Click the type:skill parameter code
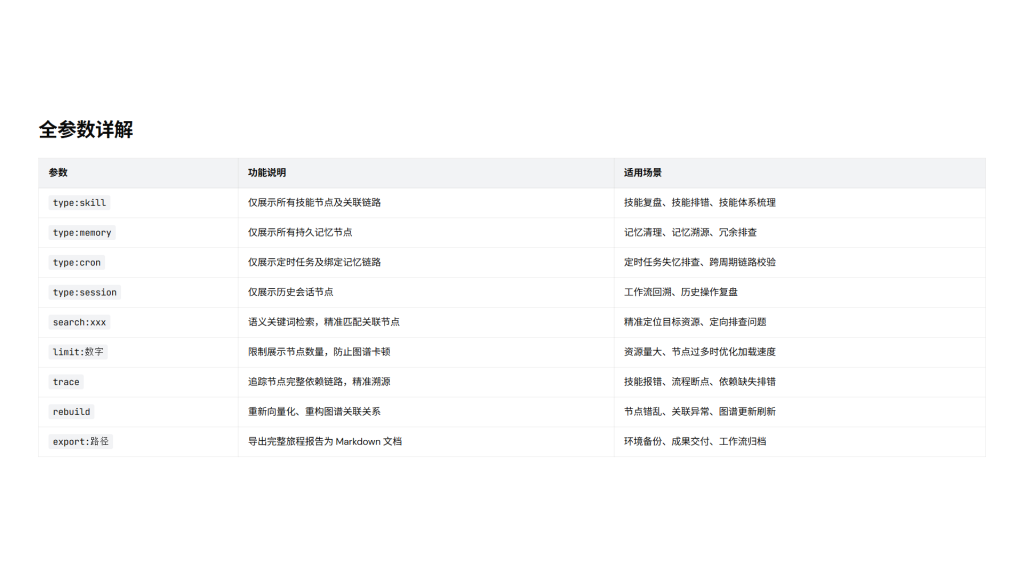This screenshot has height=576, width=1024. 79,203
